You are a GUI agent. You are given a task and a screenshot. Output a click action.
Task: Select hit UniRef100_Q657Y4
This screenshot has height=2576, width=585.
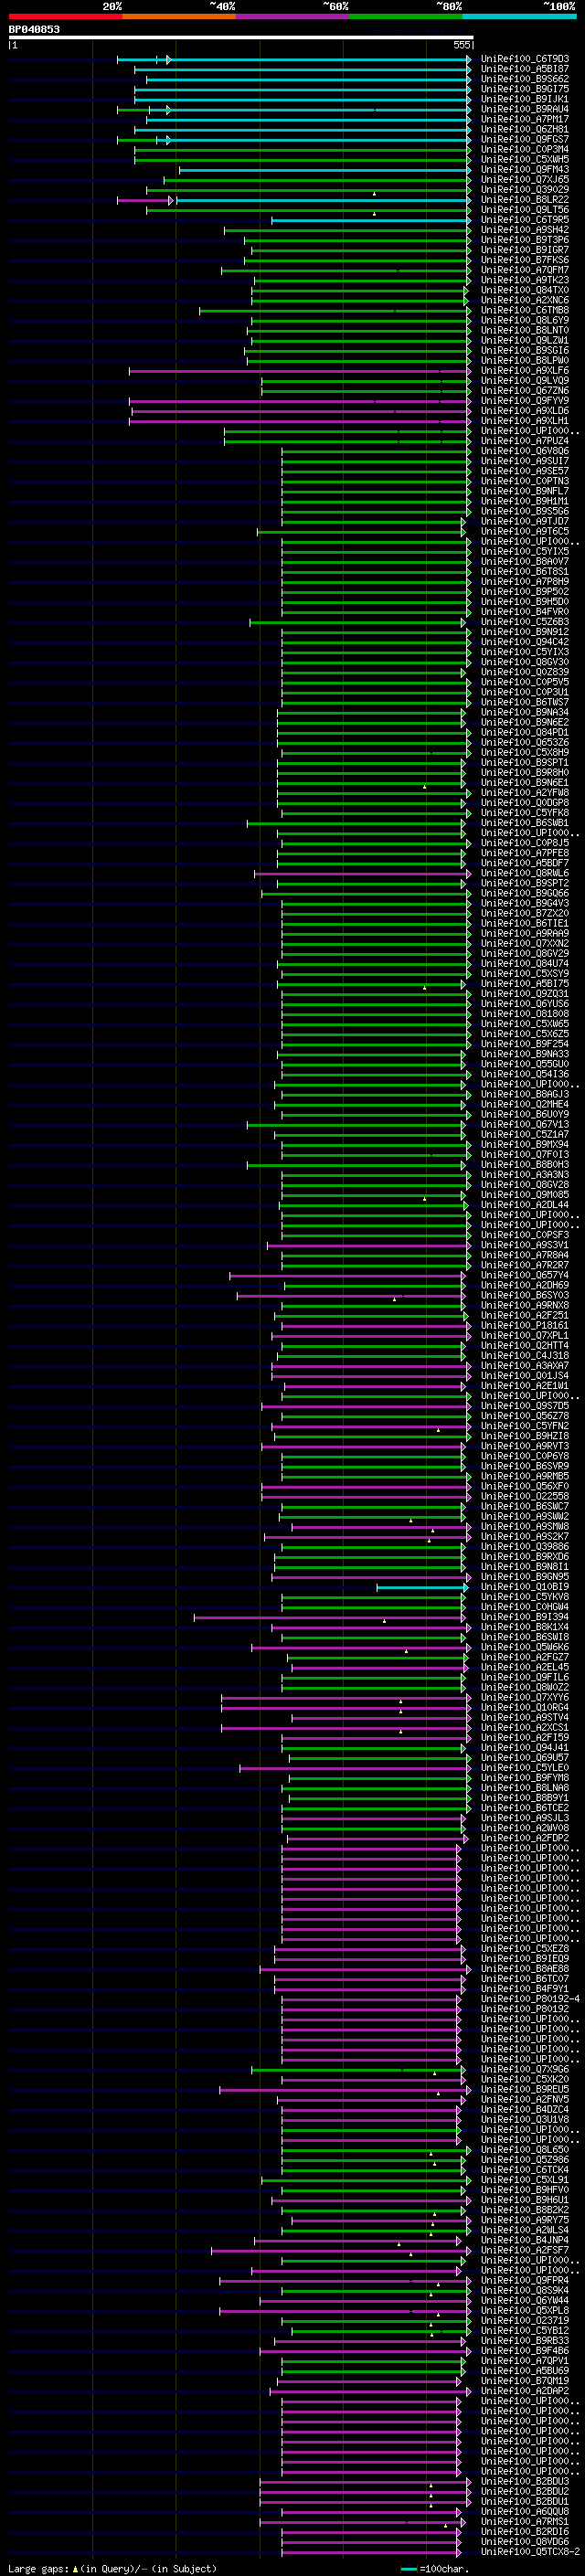[x=524, y=1275]
